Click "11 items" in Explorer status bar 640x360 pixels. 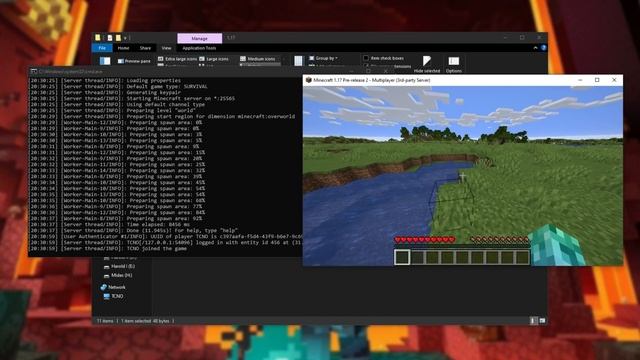(105, 321)
